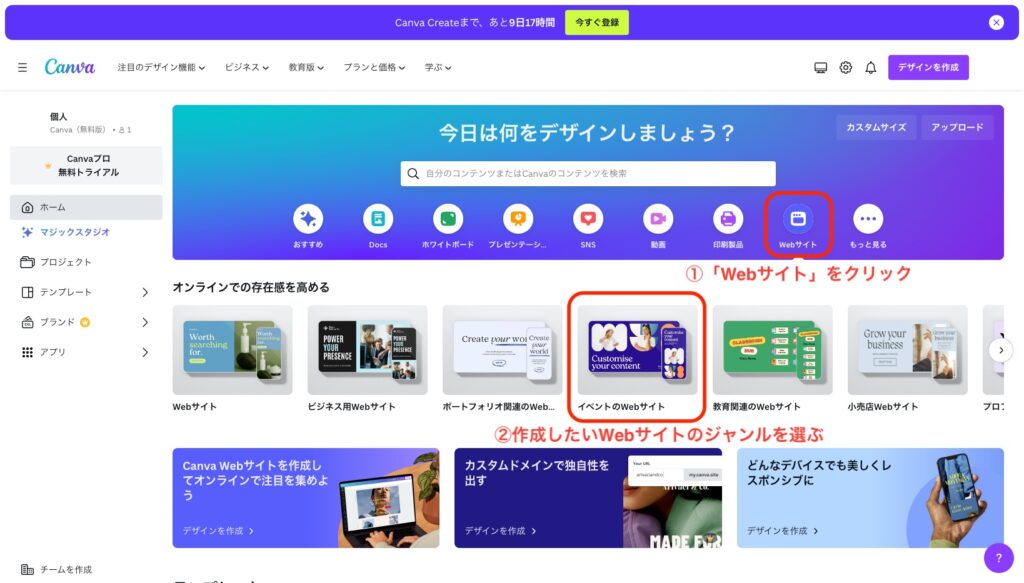
Task: Open the hamburger main menu
Action: point(22,67)
